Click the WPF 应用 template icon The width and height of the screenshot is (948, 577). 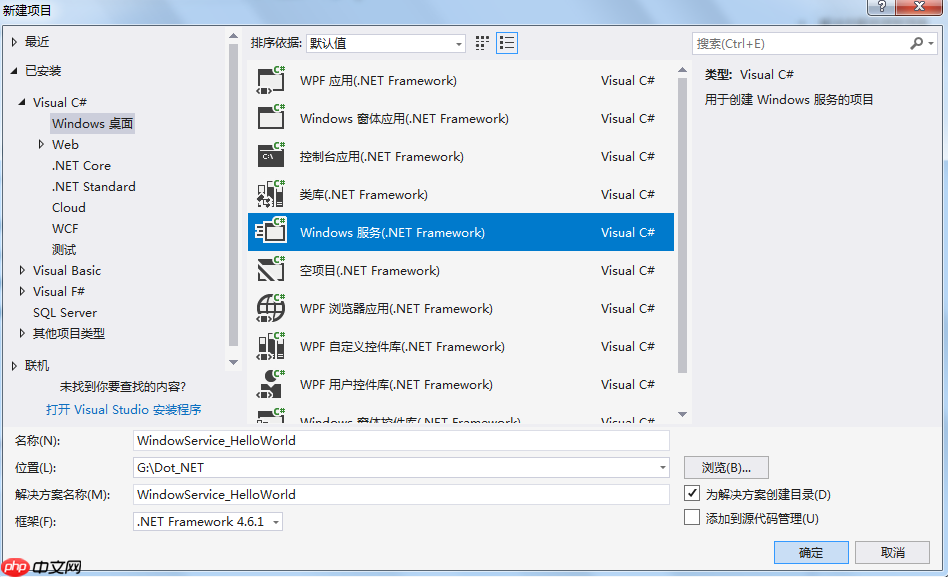tap(270, 80)
